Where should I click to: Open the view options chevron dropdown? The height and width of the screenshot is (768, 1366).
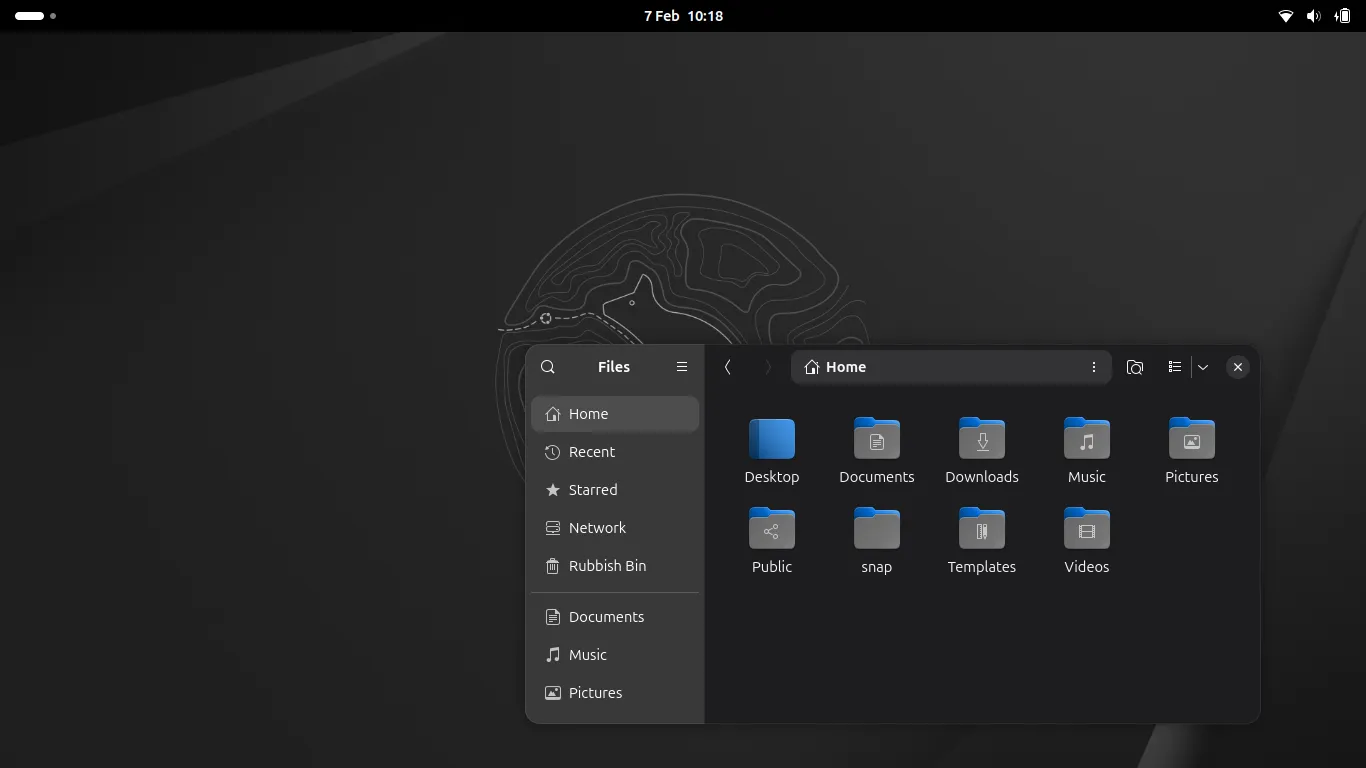pyautogui.click(x=1204, y=367)
